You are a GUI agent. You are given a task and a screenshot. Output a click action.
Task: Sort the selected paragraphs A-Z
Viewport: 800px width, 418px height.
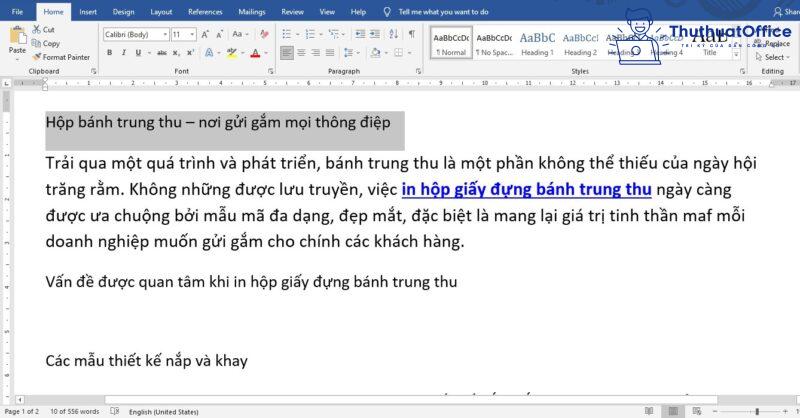point(393,34)
